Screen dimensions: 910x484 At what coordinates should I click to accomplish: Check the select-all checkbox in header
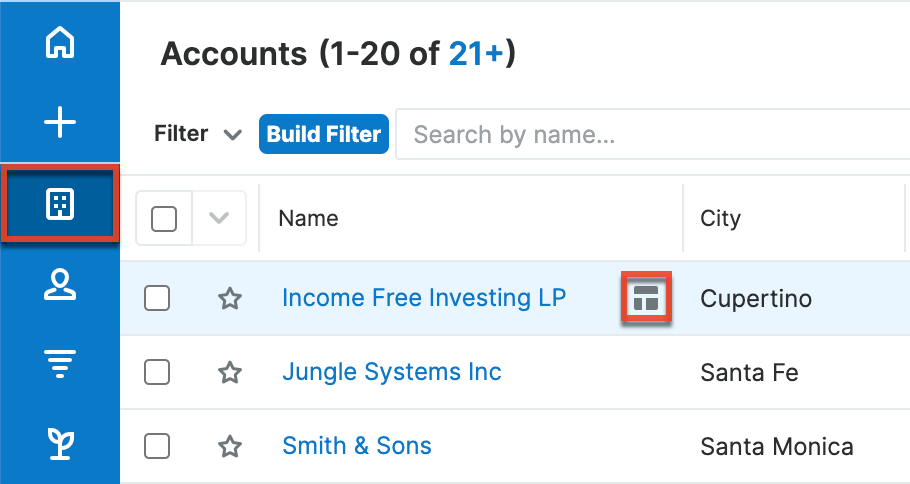164,218
